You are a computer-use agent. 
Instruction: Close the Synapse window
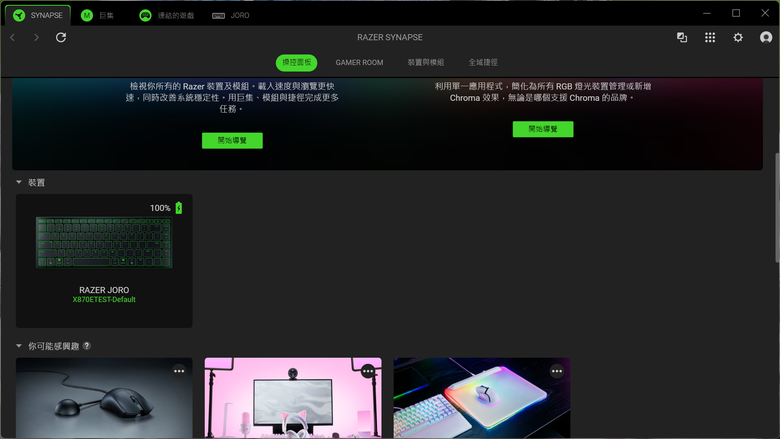coord(765,13)
